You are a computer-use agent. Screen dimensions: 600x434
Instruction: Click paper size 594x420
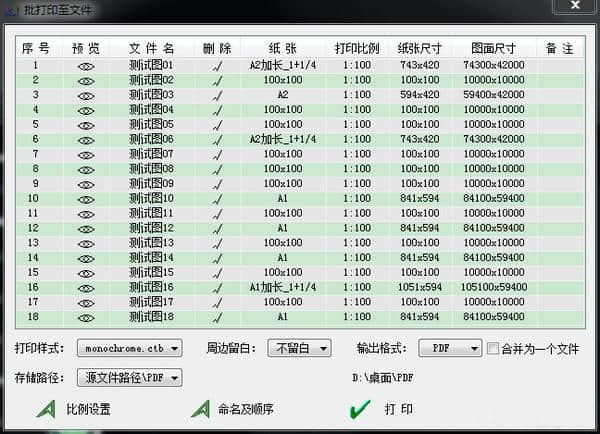pos(420,95)
